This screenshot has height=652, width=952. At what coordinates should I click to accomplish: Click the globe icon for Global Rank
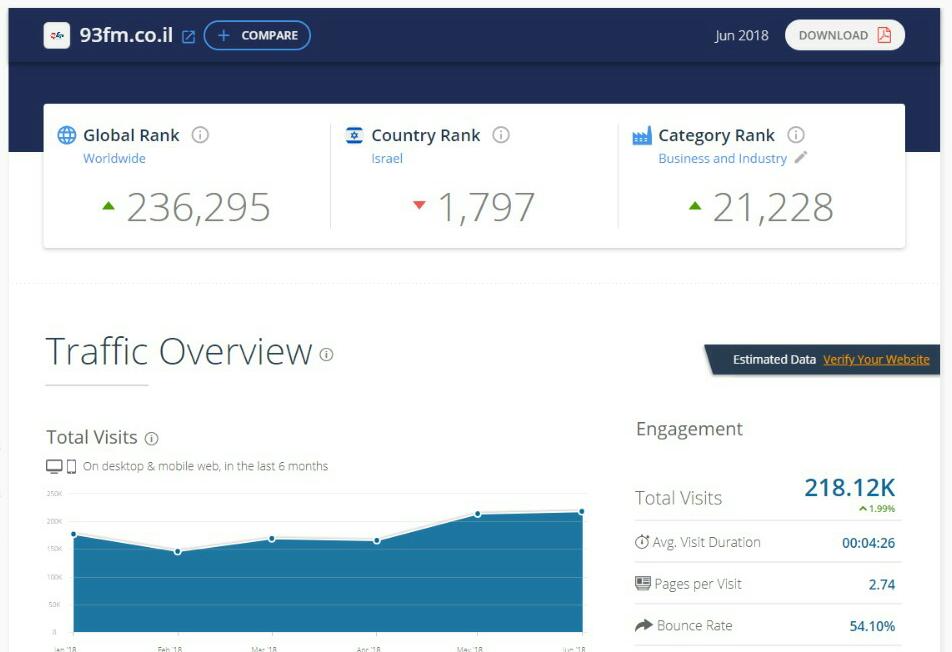67,135
